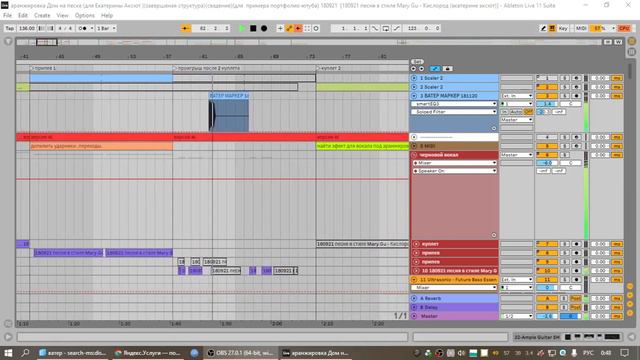Toggle the MIDI Arrangement Overdub plus icon
Image resolution: width=640 pixels, height=360 pixels.
[x=280, y=28]
